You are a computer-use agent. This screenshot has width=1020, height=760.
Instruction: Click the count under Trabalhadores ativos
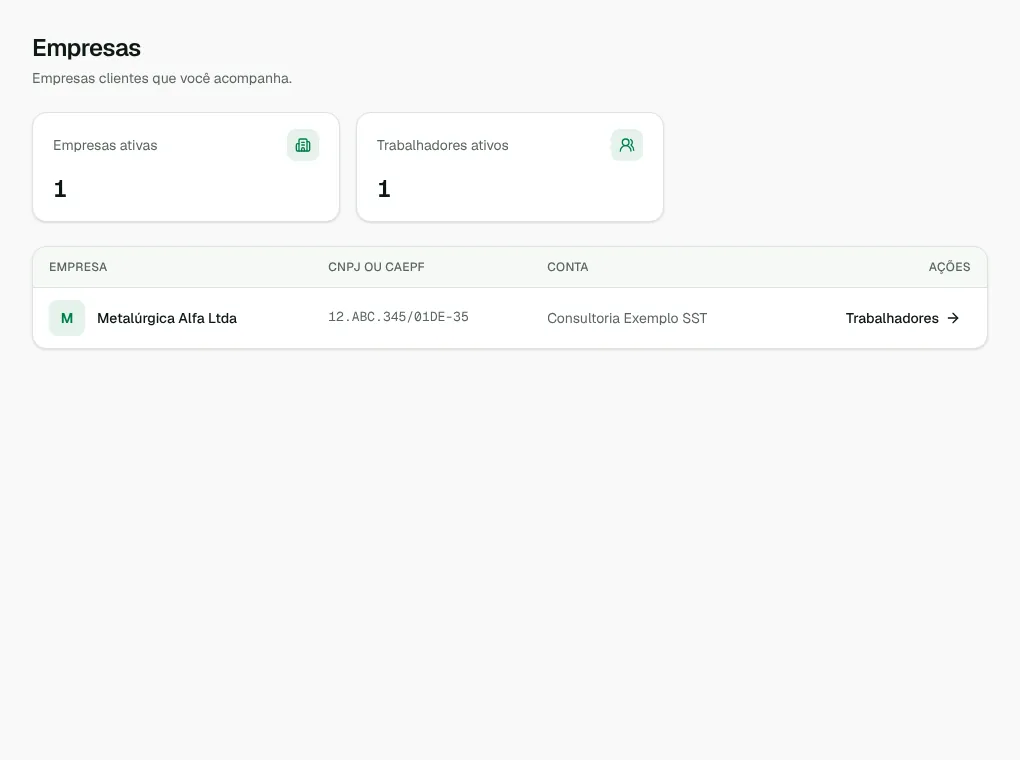(x=384, y=189)
